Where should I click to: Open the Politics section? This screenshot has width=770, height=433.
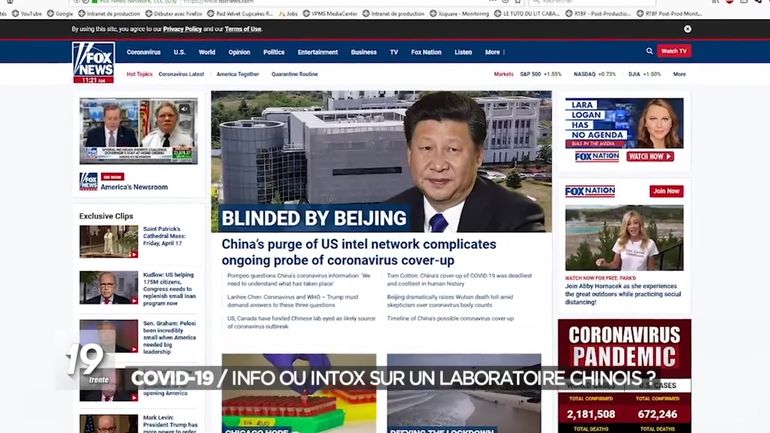coord(274,52)
